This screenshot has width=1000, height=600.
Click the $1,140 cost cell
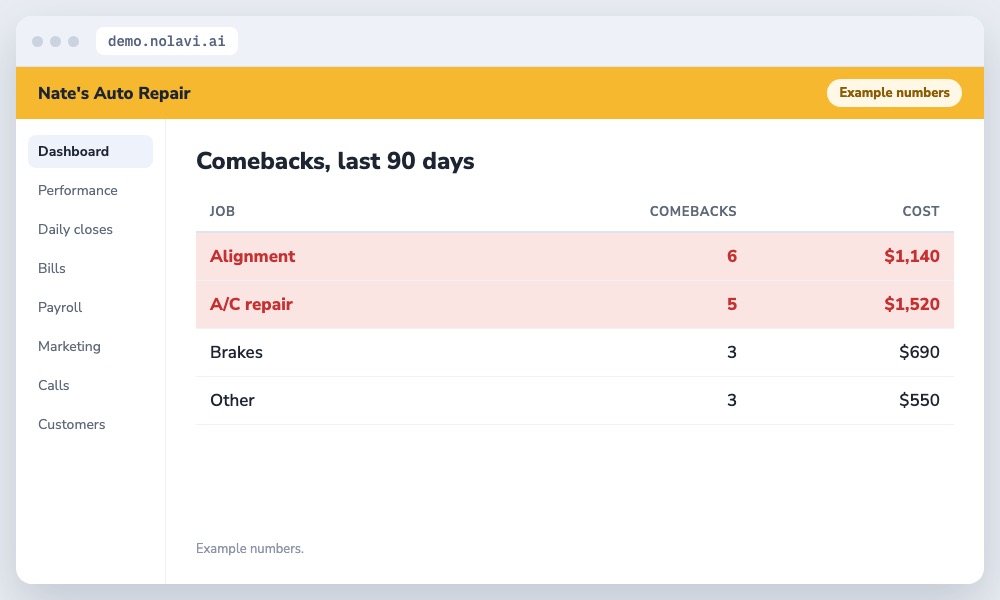pyautogui.click(x=911, y=256)
